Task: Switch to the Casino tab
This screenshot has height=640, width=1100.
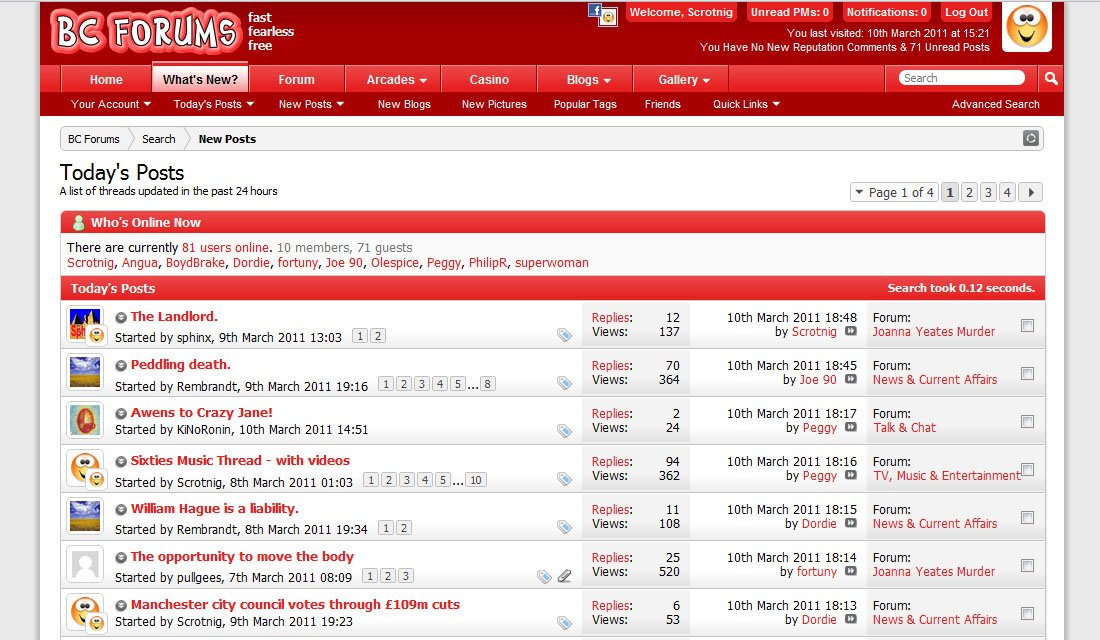Action: pyautogui.click(x=489, y=80)
